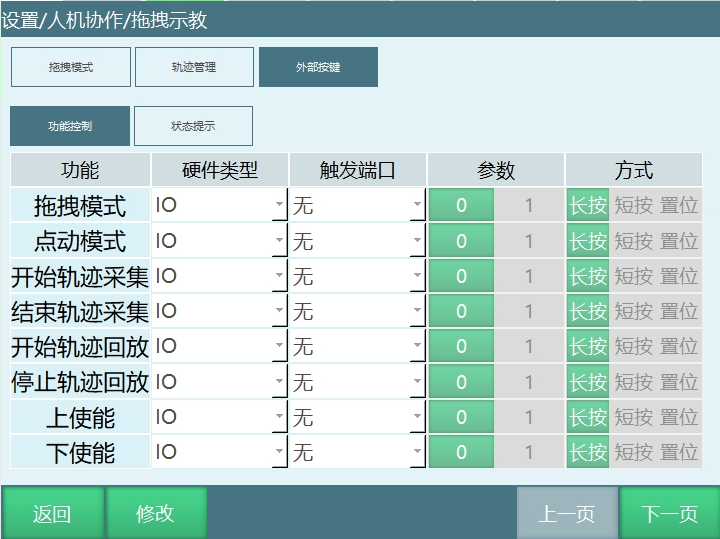
Task: Select the 外部按键 tab
Action: tap(318, 67)
